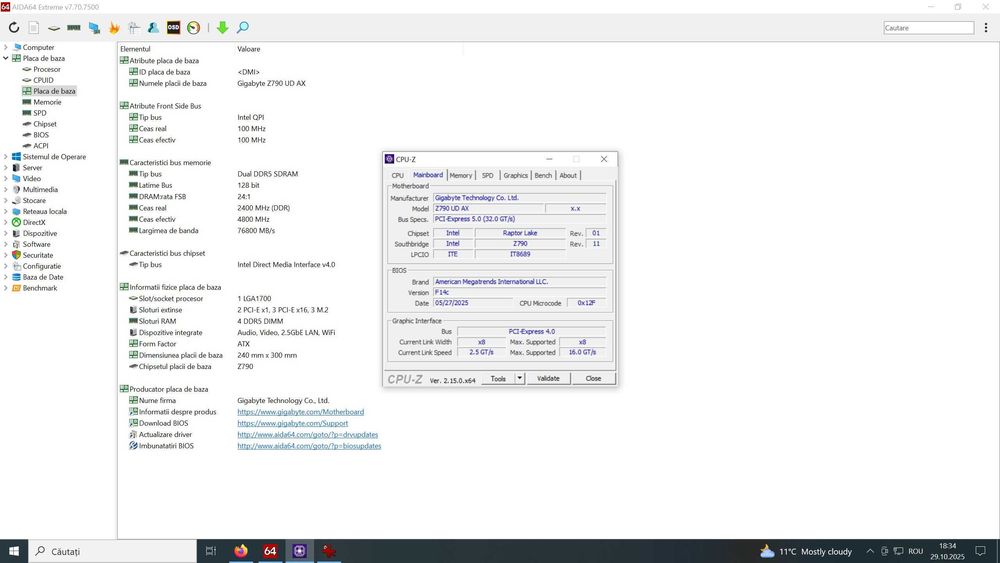Click the Refresh toolbar icon in AIDA64

(13, 27)
